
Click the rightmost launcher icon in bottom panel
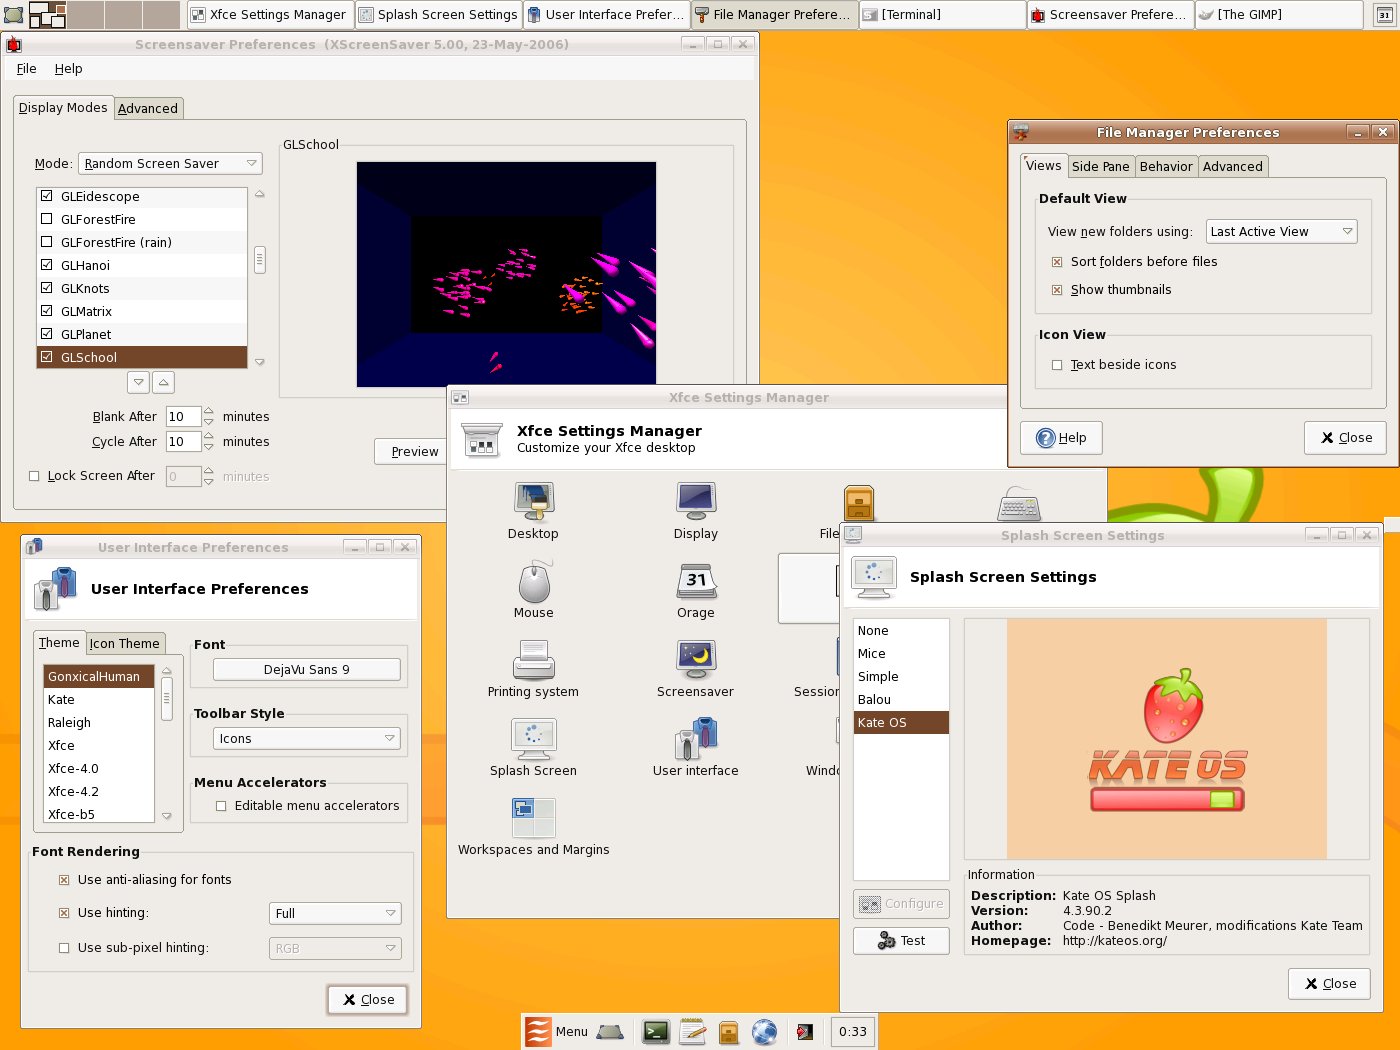pyautogui.click(x=805, y=1032)
